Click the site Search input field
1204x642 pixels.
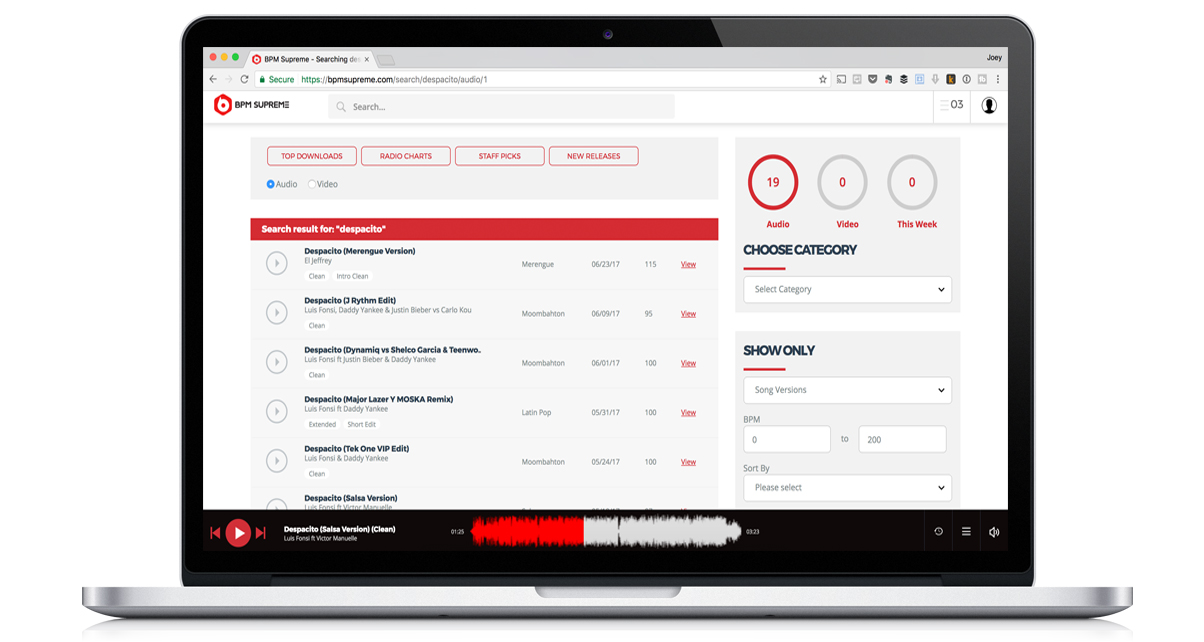(x=501, y=106)
